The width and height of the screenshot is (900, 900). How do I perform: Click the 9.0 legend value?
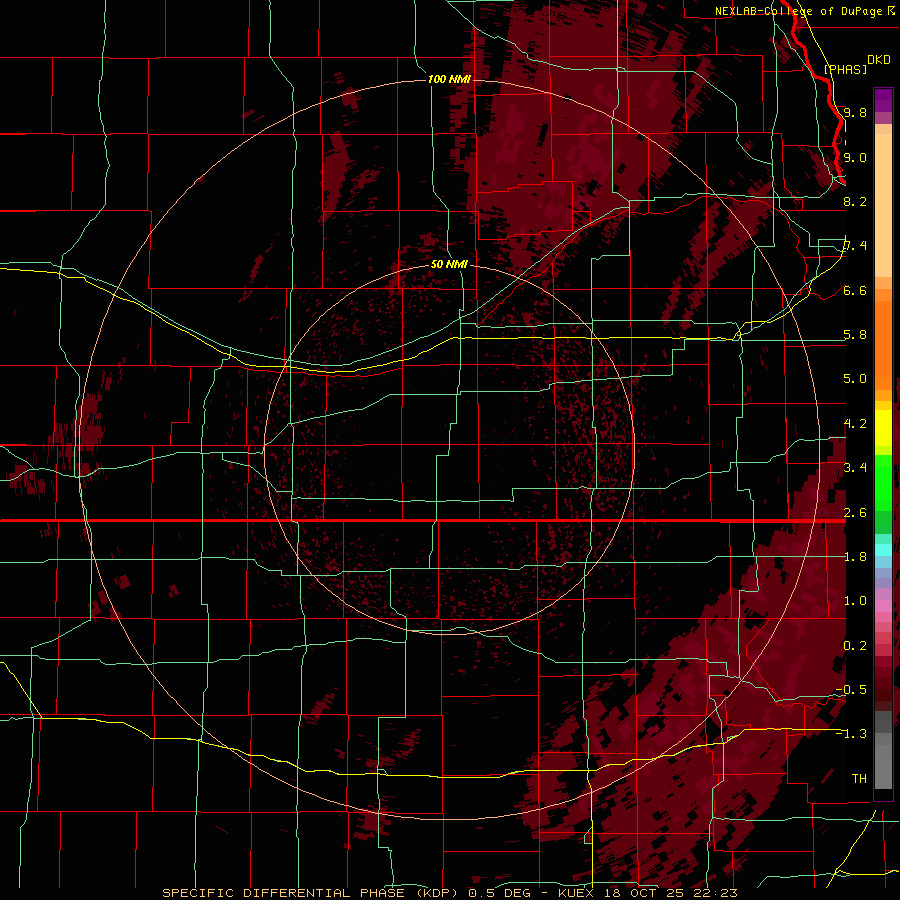[855, 157]
